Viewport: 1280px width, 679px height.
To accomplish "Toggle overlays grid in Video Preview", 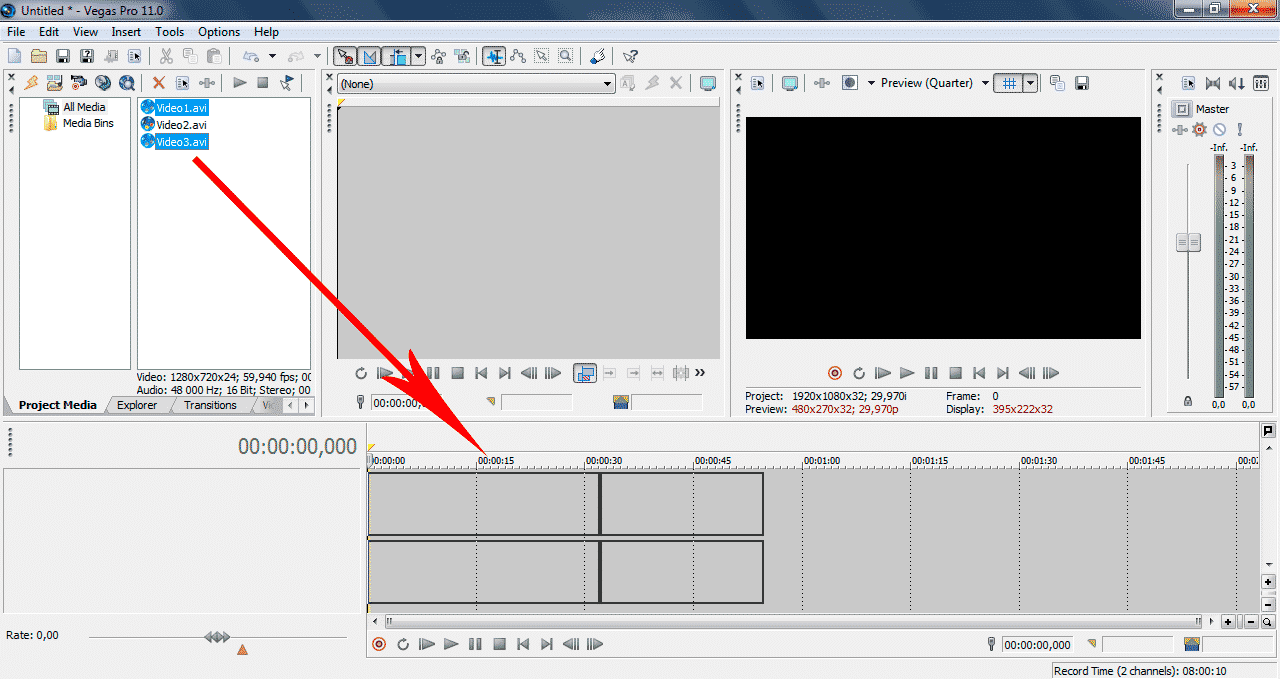I will coord(1009,83).
